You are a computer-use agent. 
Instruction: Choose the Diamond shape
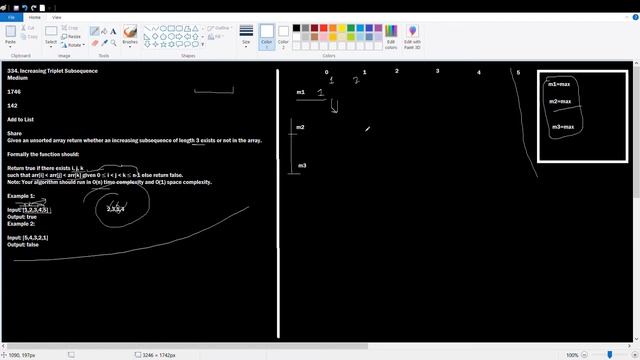pos(156,36)
